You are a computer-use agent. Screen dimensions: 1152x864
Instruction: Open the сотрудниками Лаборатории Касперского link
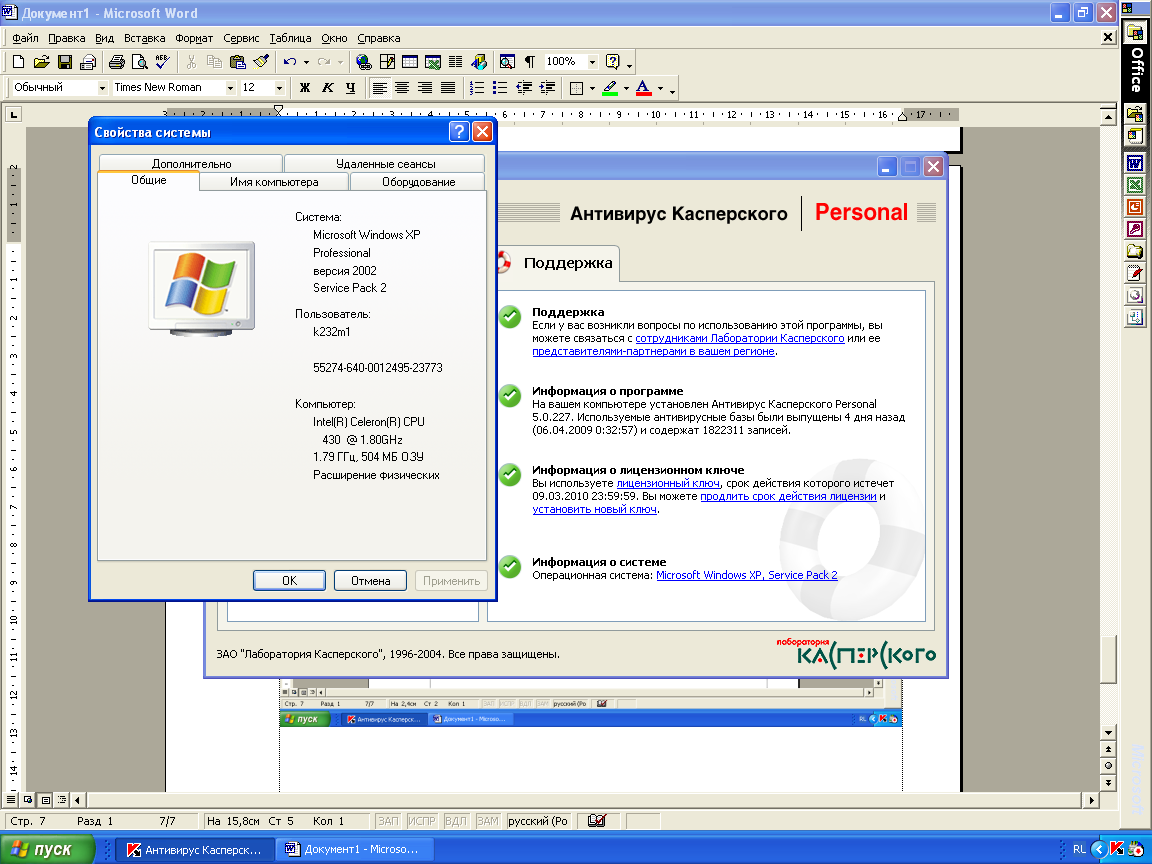click(x=740, y=339)
